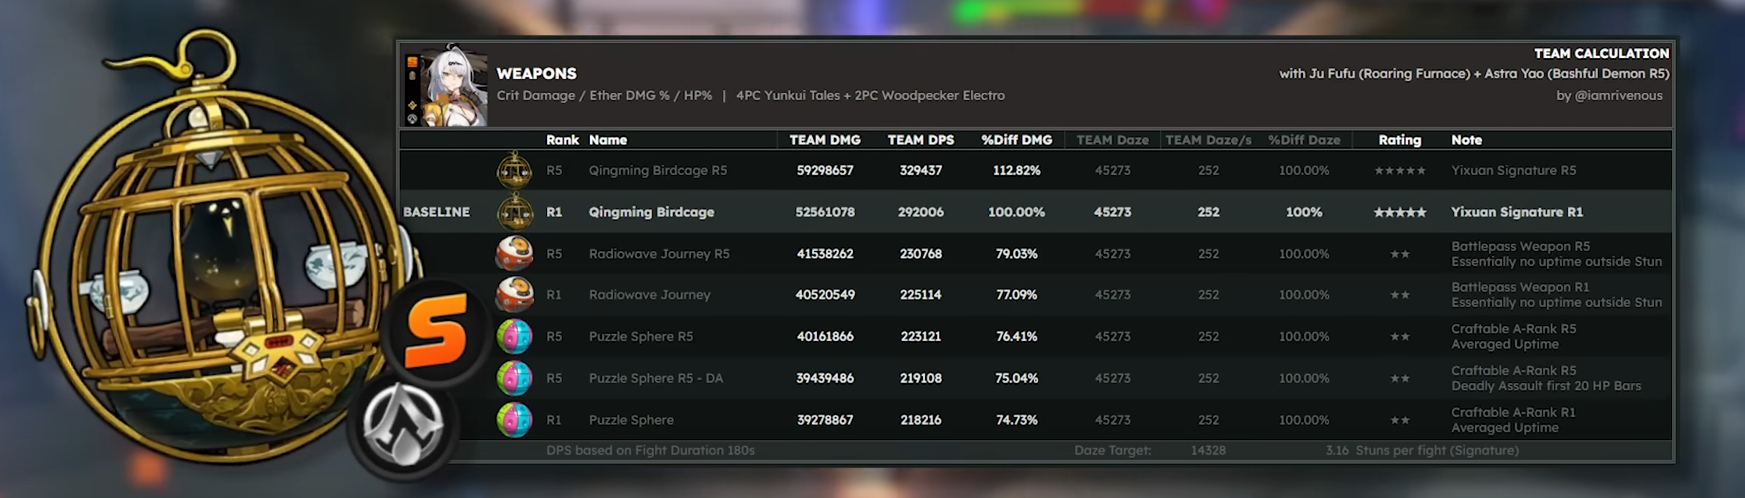Click the 'Yixuan Signature R1' note
Screen dimensions: 1745x498
pyautogui.click(x=1517, y=212)
